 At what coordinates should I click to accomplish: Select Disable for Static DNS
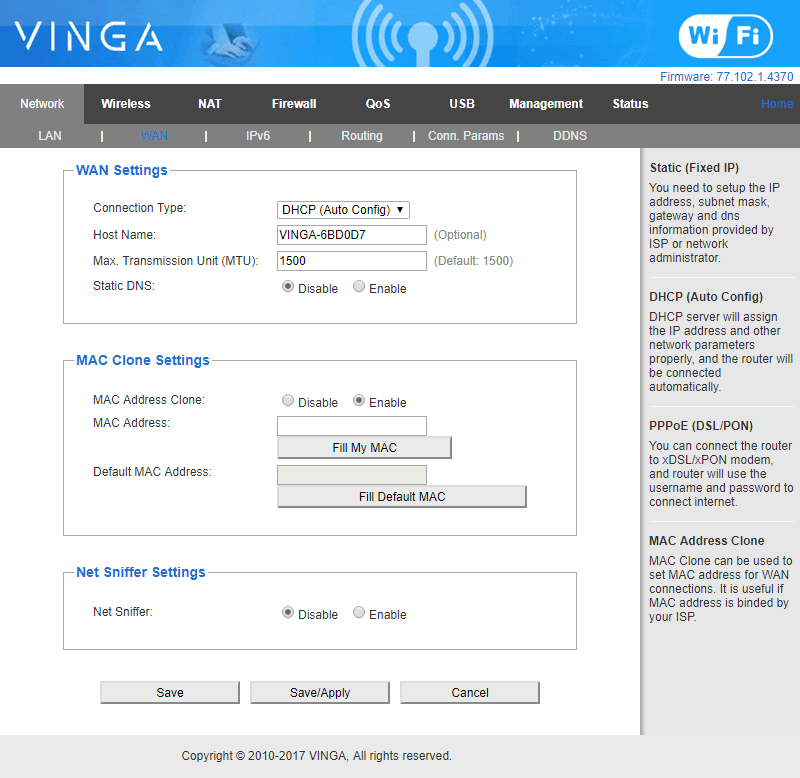coord(288,287)
